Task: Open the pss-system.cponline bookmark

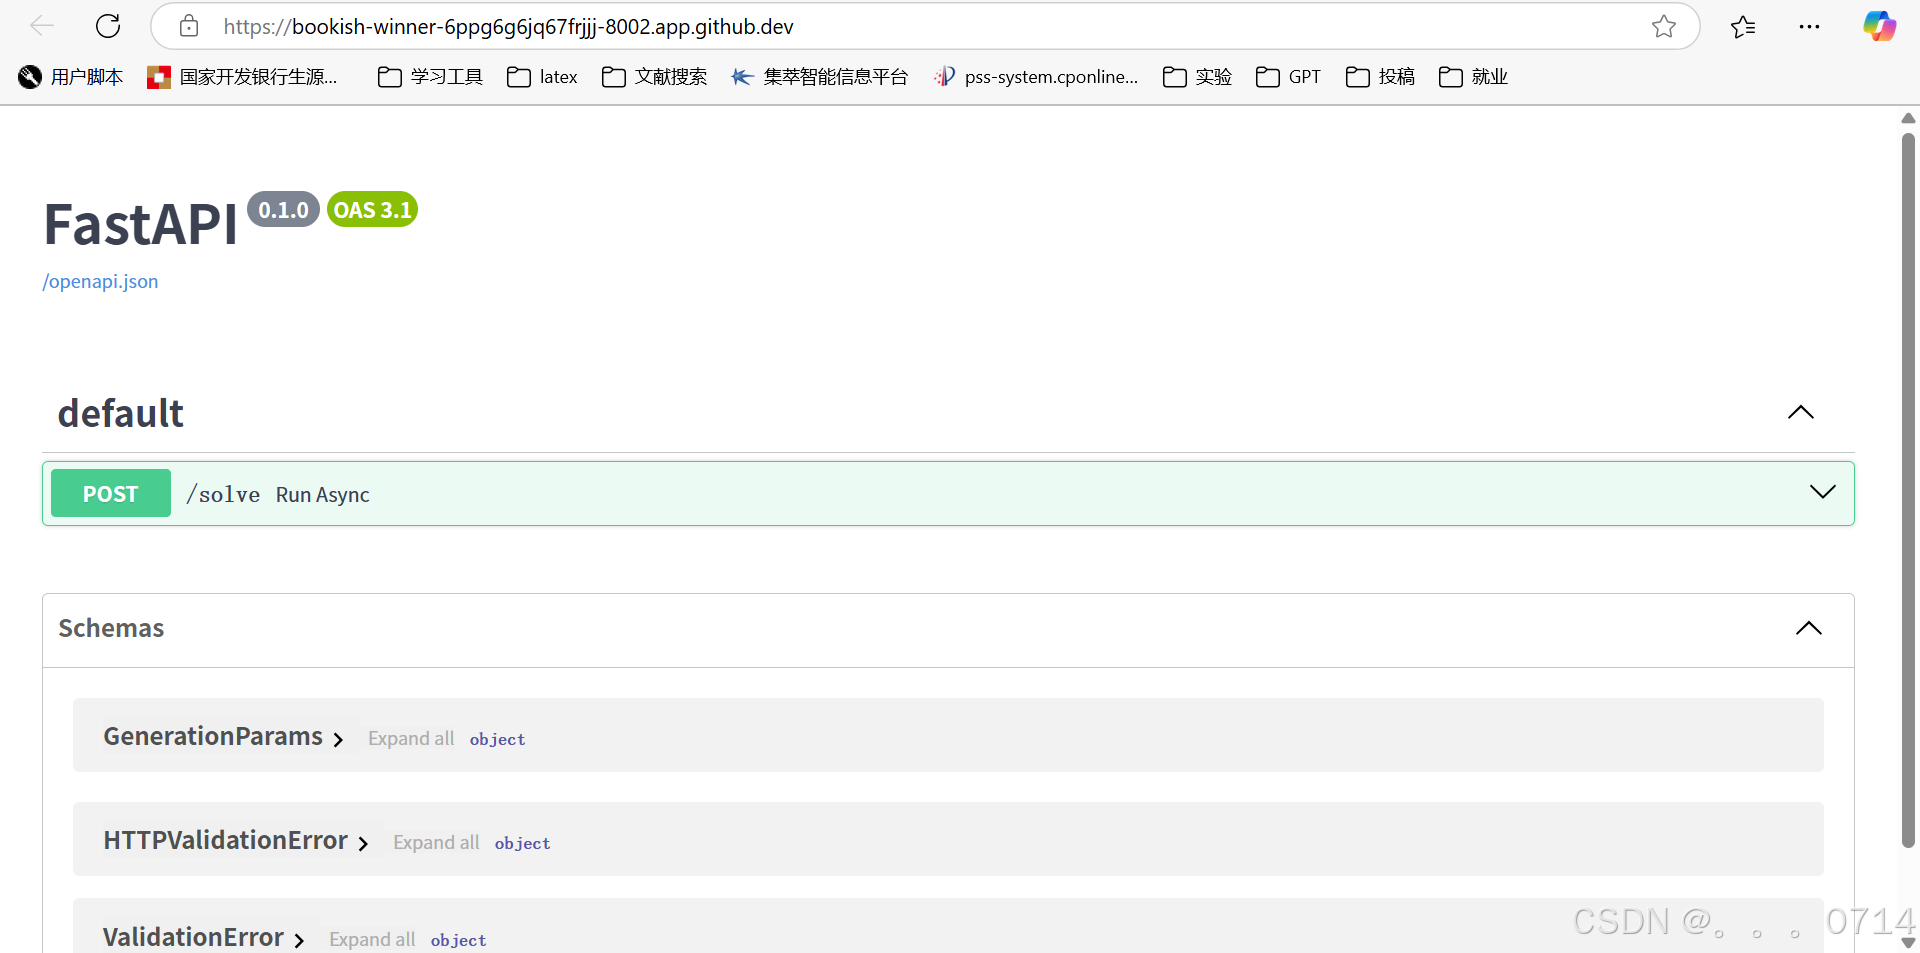Action: pyautogui.click(x=1036, y=77)
